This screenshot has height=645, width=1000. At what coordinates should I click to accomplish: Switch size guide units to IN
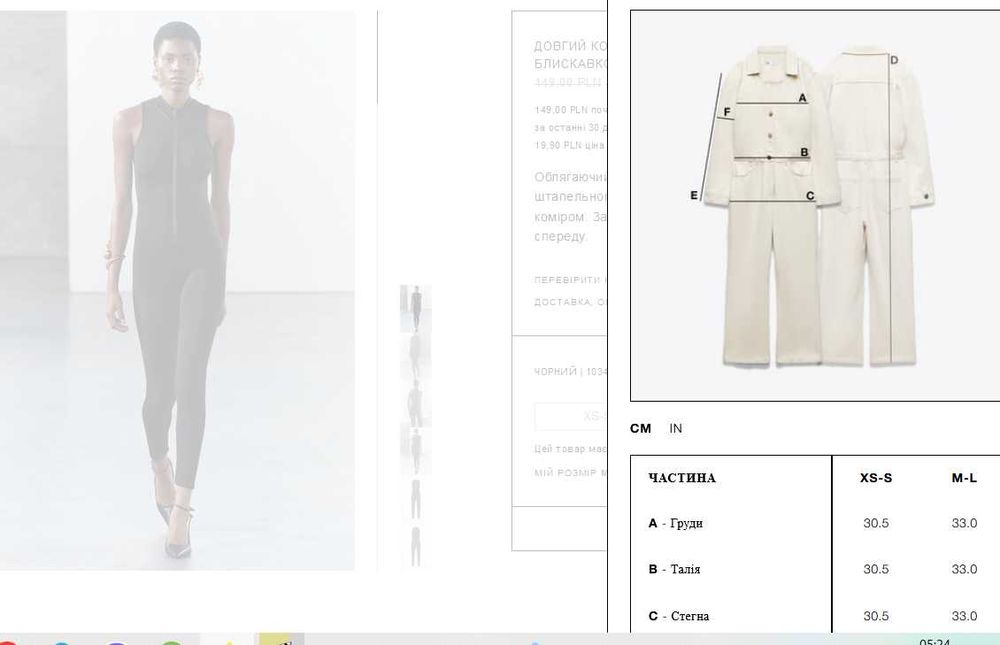pos(675,429)
